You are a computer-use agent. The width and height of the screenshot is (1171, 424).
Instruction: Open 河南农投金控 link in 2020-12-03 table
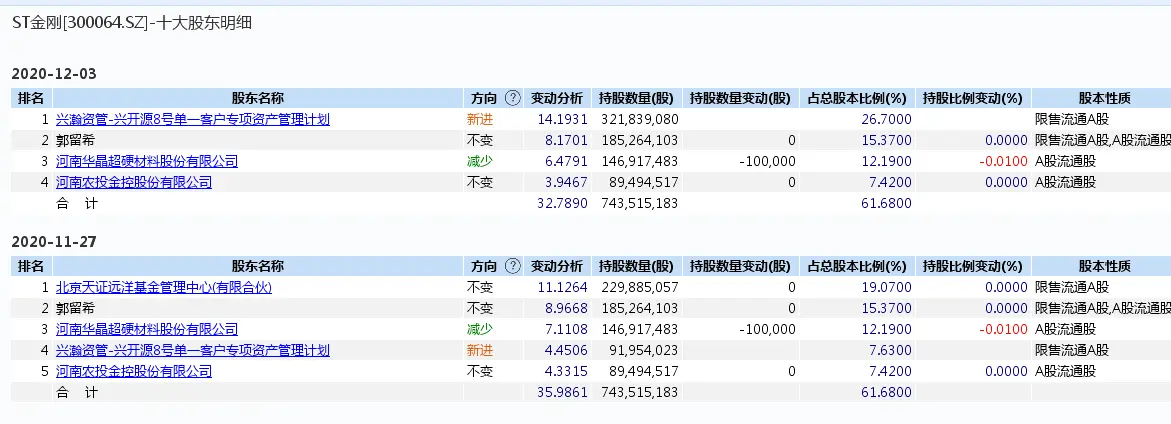(x=134, y=181)
